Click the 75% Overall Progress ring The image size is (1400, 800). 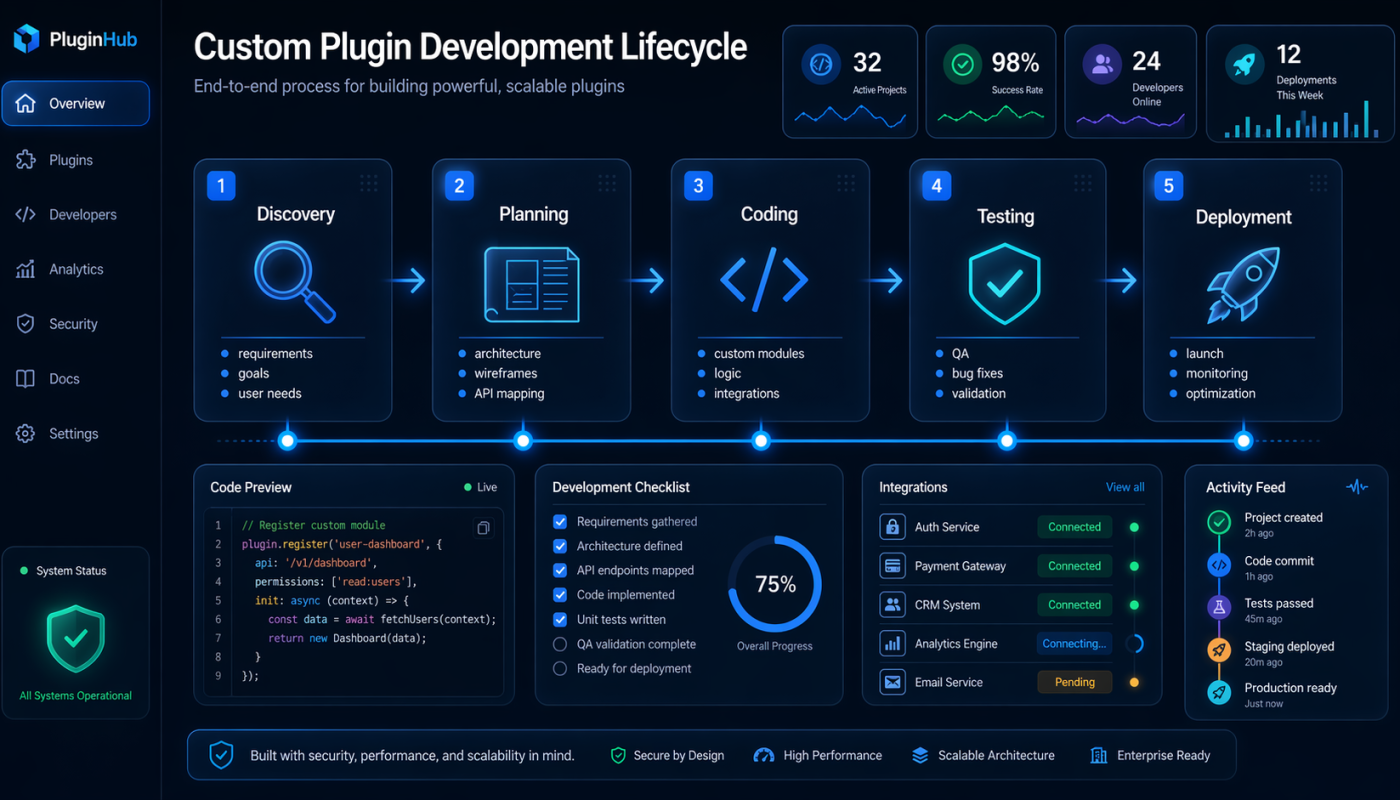coord(774,584)
